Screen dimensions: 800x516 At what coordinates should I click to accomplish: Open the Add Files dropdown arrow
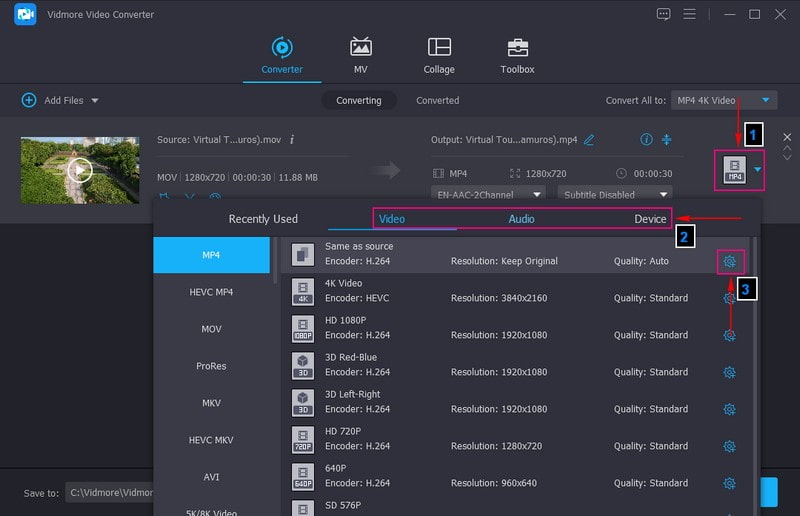point(95,101)
